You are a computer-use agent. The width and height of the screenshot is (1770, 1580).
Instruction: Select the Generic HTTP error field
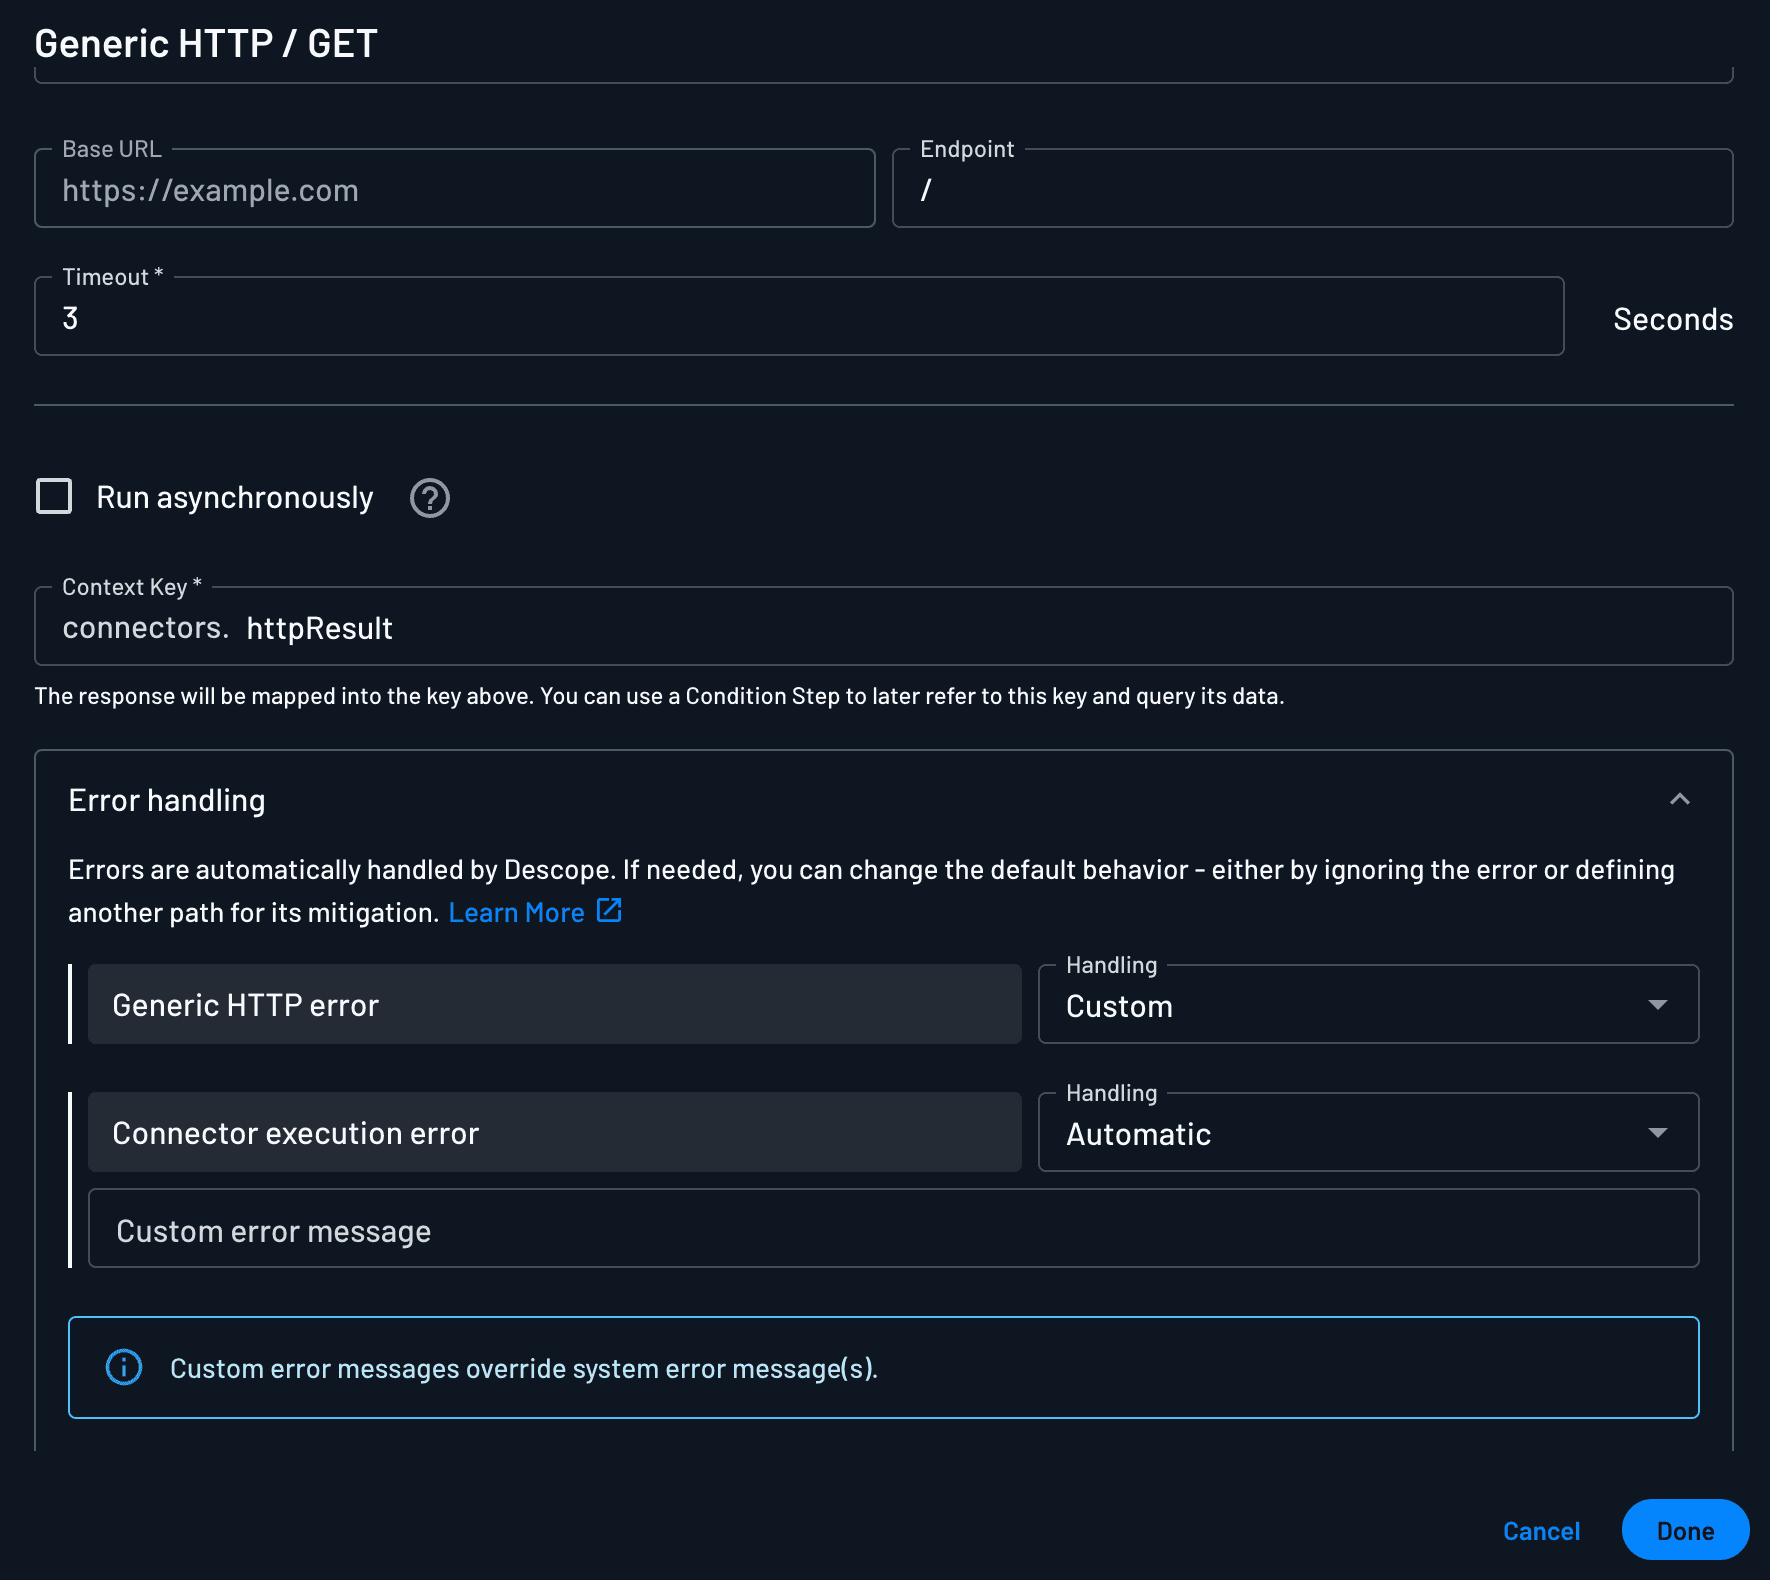[554, 1004]
